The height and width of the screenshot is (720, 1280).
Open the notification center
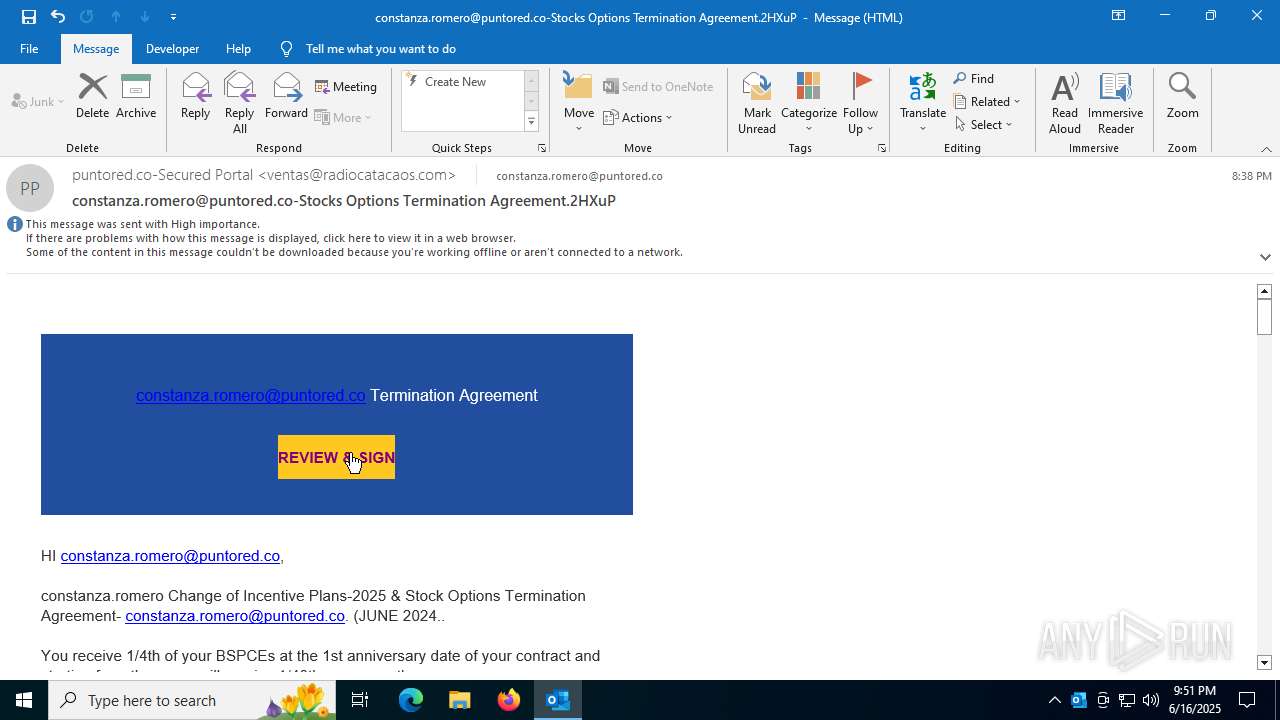tap(1247, 700)
